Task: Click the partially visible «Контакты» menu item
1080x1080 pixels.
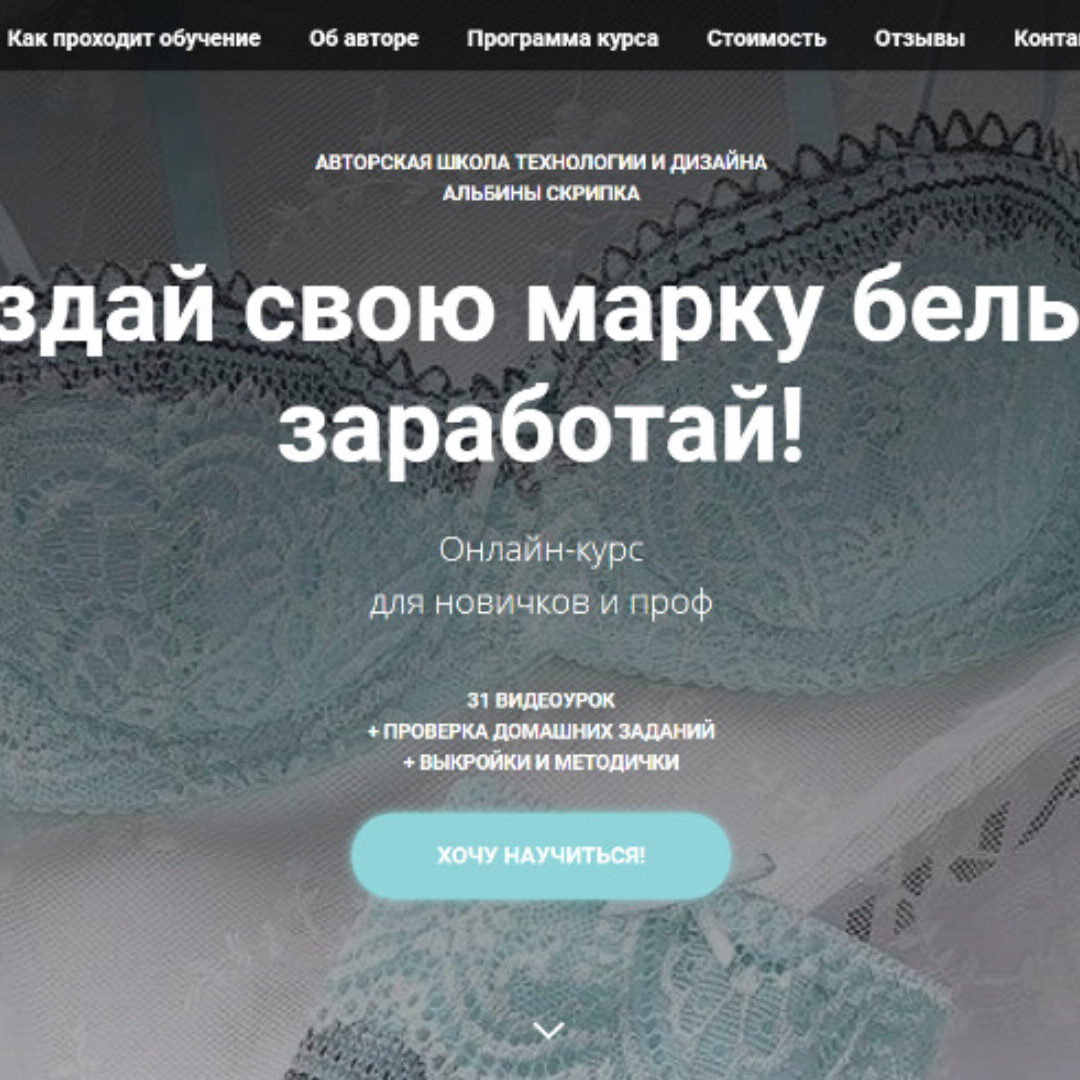Action: (x=1046, y=38)
